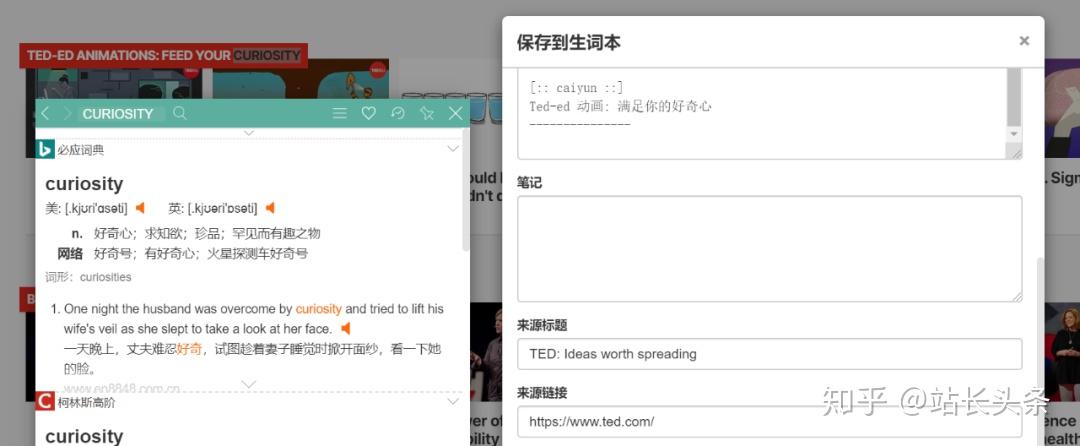The height and width of the screenshot is (446, 1080).
Task: Click the translation text area scrollbar down arrow
Action: pos(1014,134)
